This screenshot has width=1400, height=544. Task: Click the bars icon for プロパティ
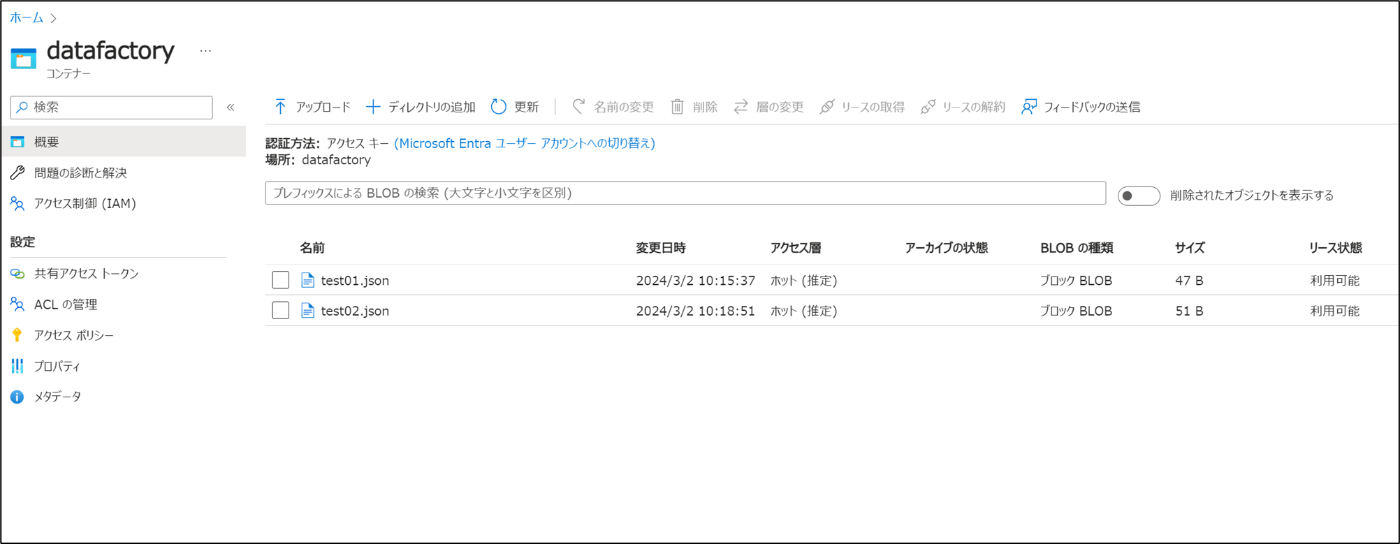pos(17,367)
